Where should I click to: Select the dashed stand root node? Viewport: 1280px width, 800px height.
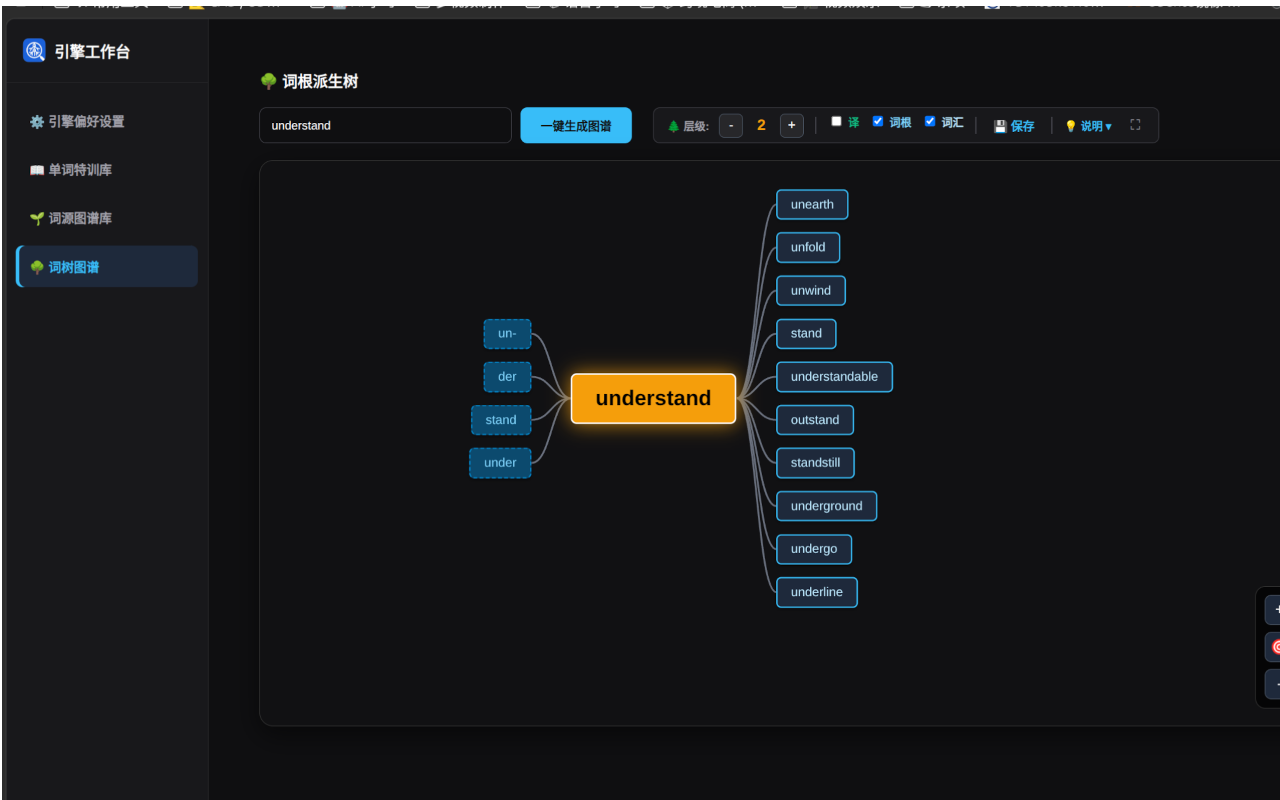tap(501, 420)
